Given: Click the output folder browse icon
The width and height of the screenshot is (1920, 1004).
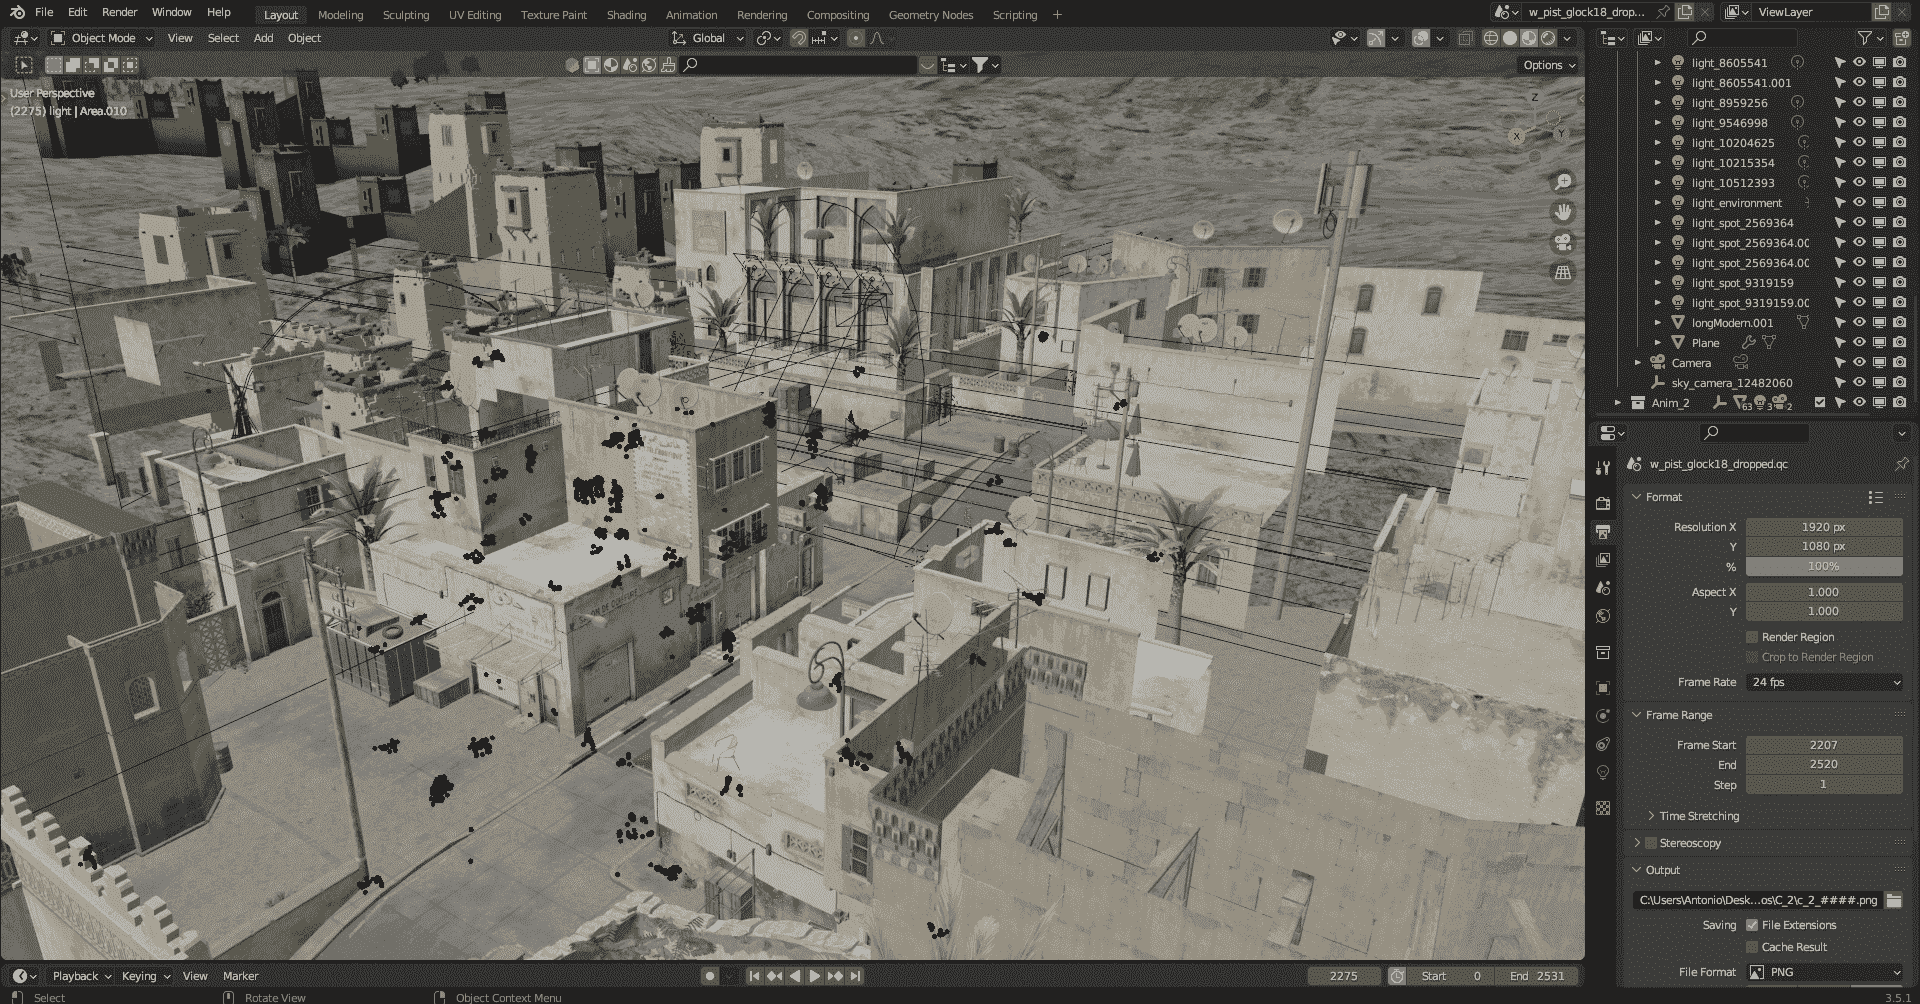Looking at the screenshot, I should tap(1893, 900).
